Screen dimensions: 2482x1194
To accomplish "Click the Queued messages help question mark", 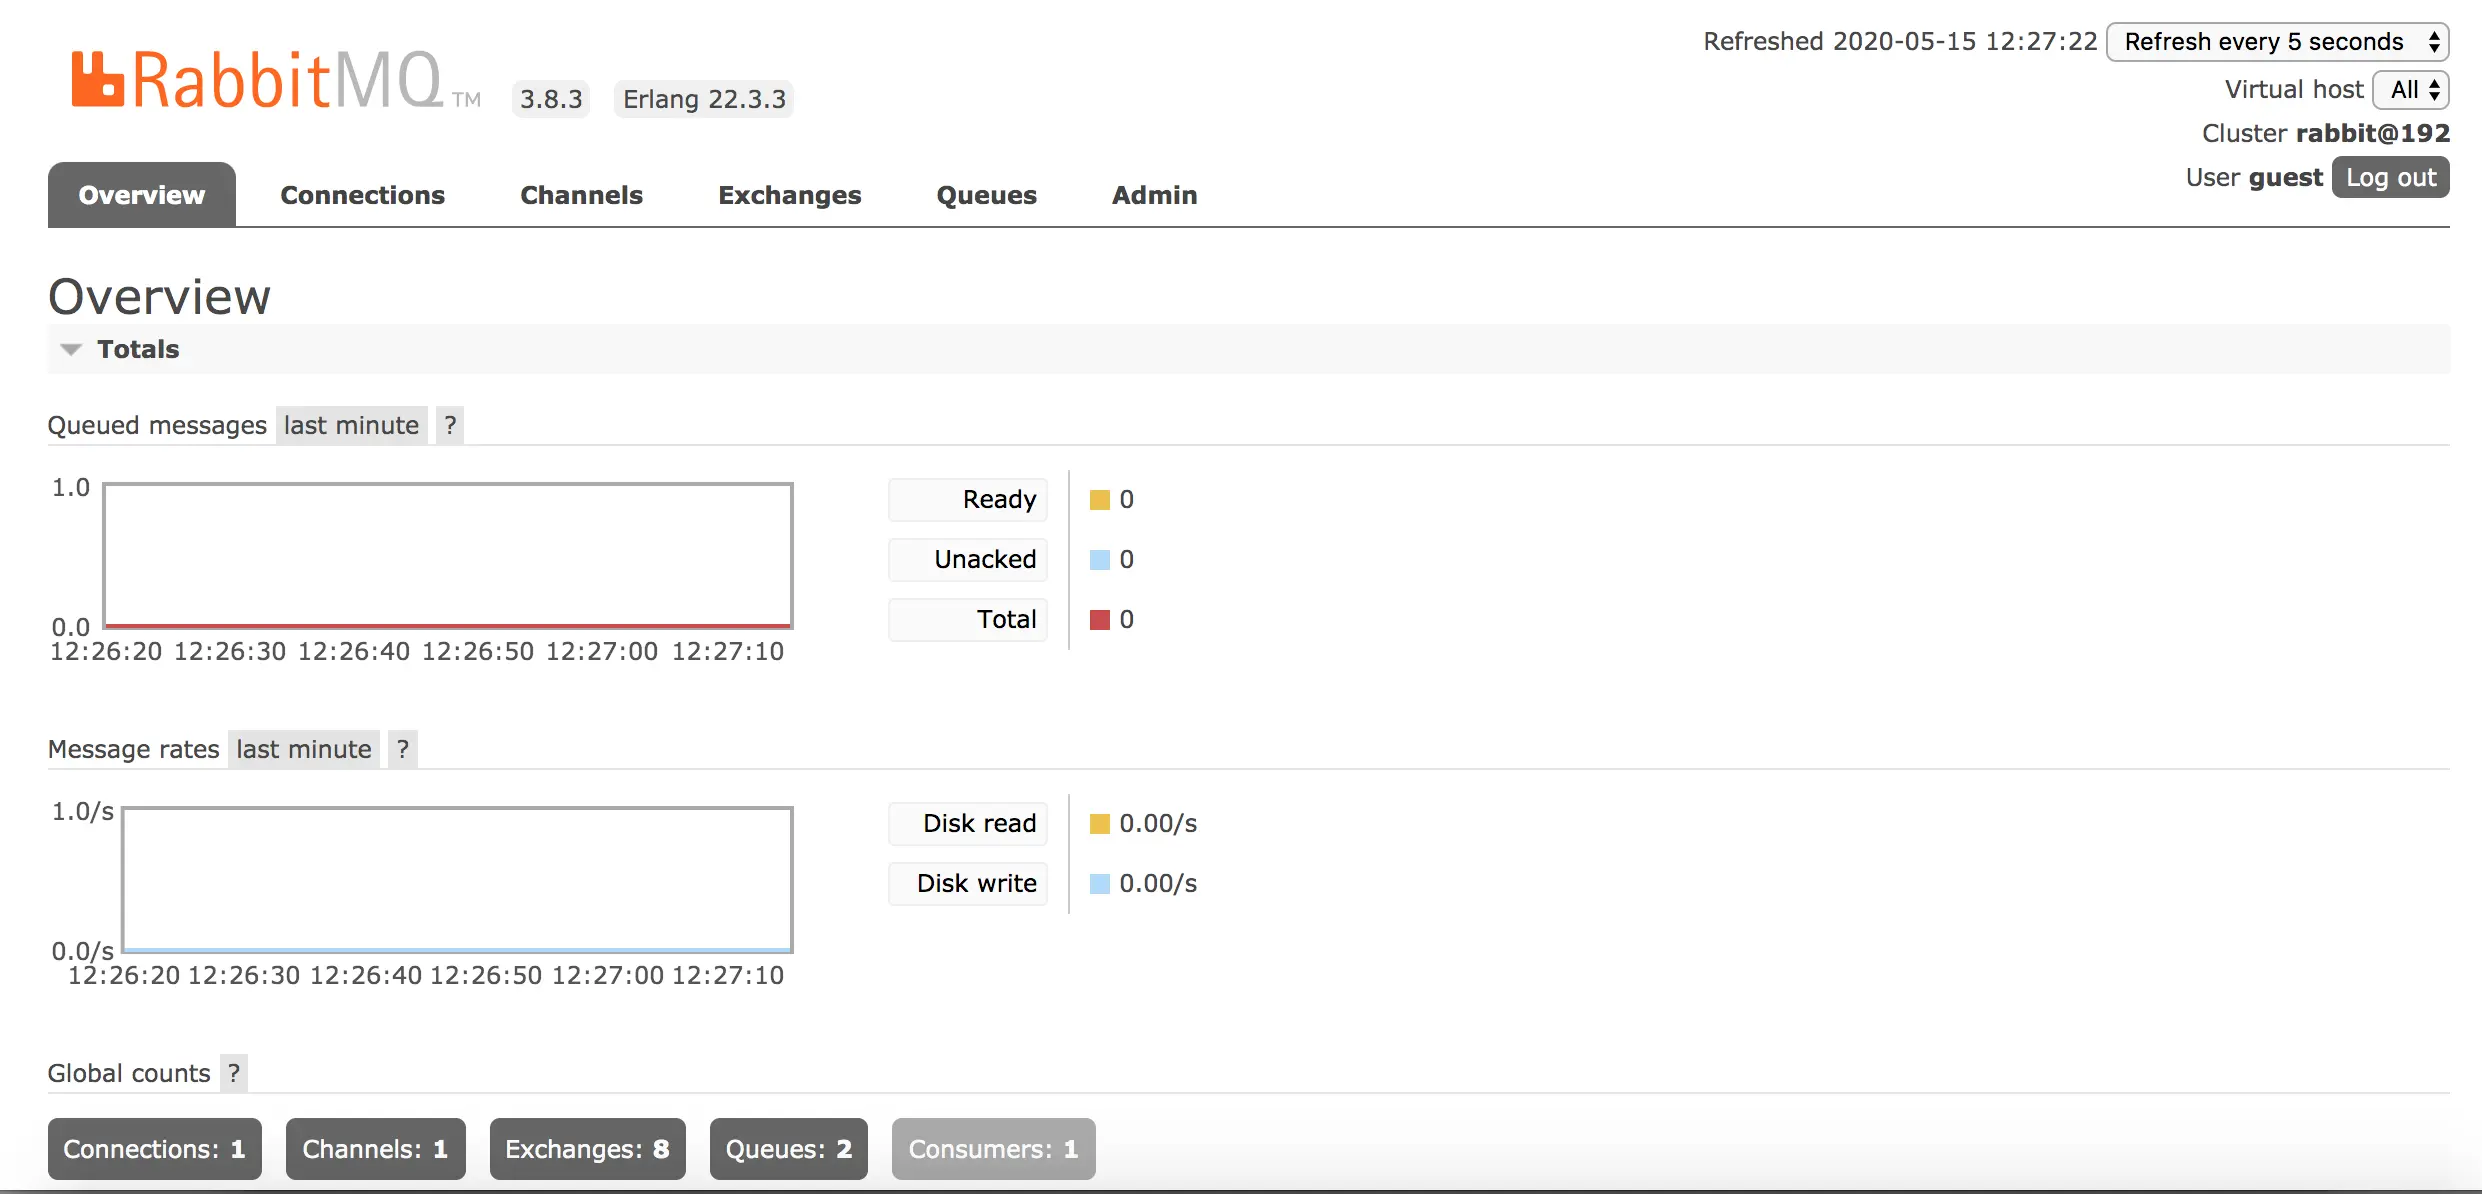I will click(450, 425).
